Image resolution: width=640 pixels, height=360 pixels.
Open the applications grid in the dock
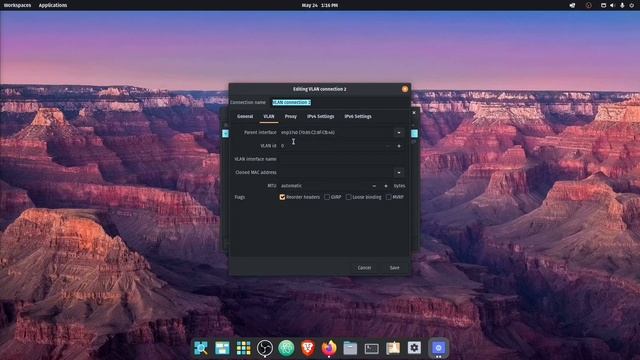(x=244, y=348)
